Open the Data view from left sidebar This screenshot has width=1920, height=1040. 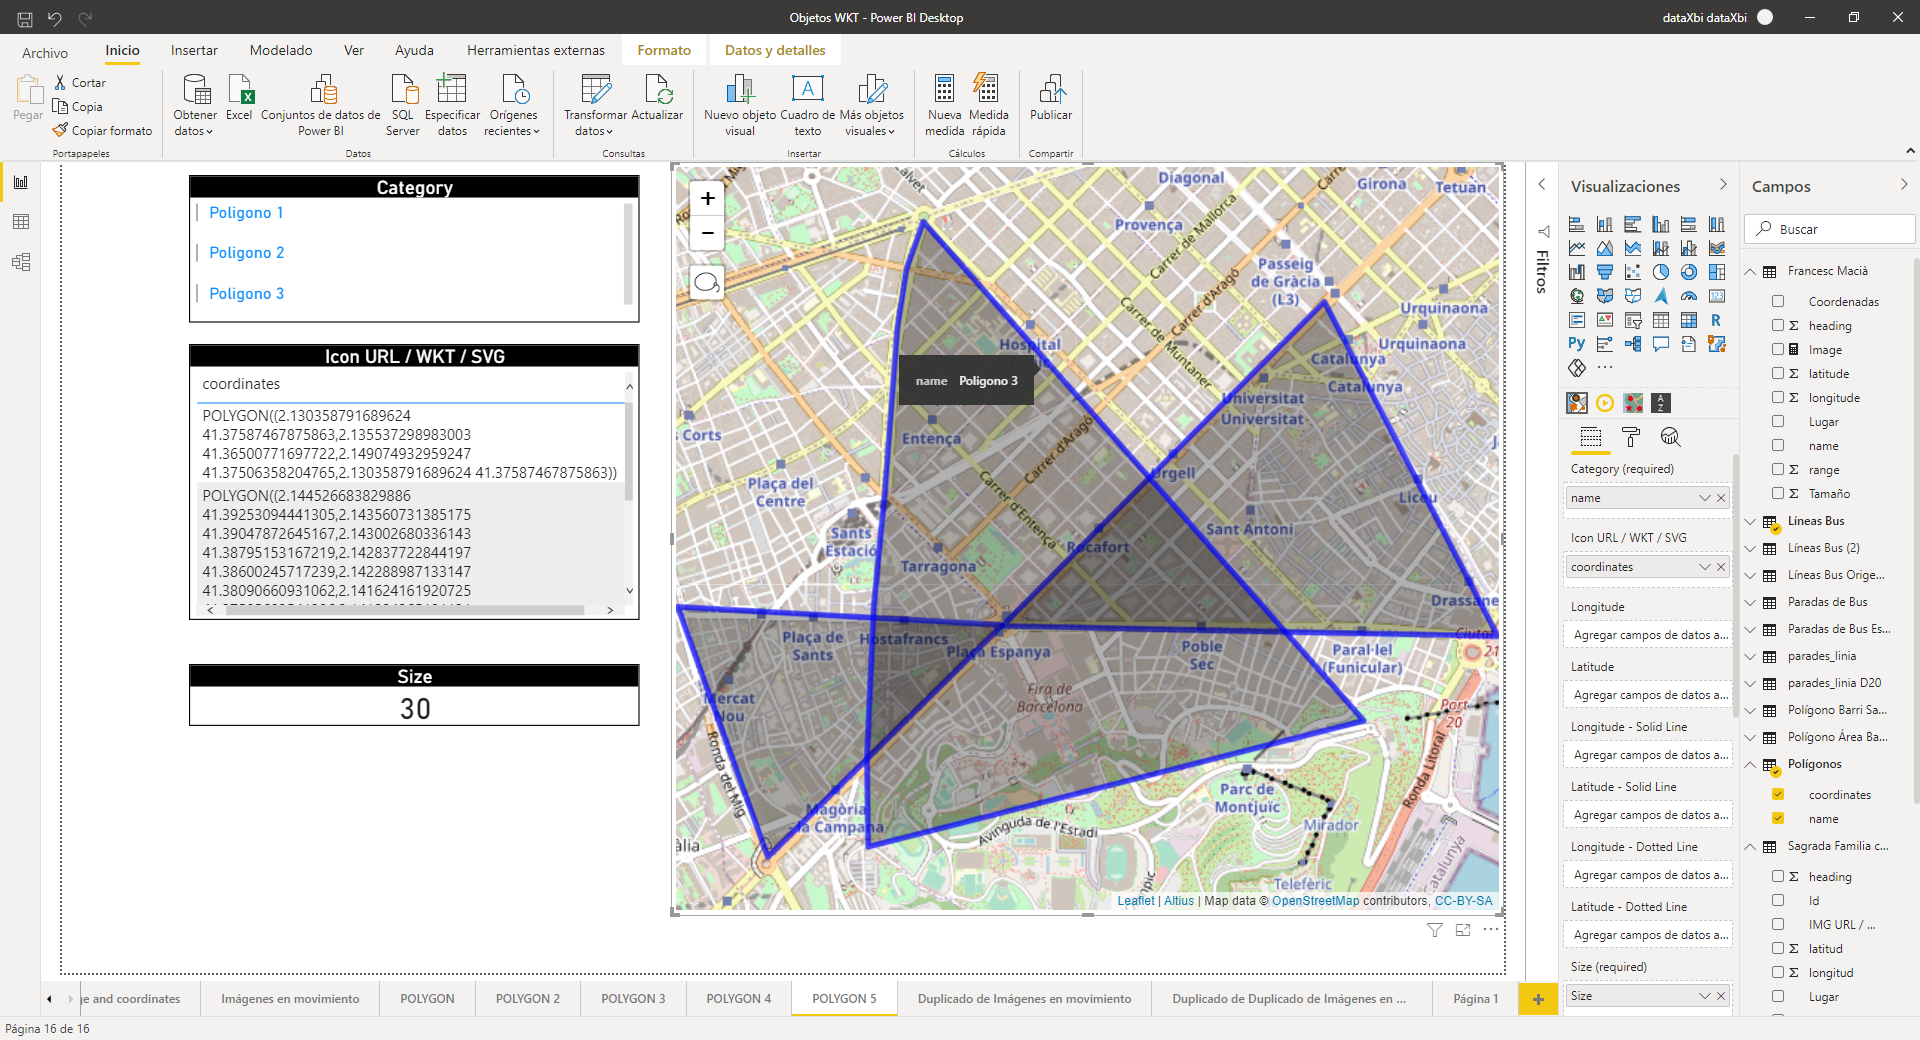pyautogui.click(x=21, y=222)
